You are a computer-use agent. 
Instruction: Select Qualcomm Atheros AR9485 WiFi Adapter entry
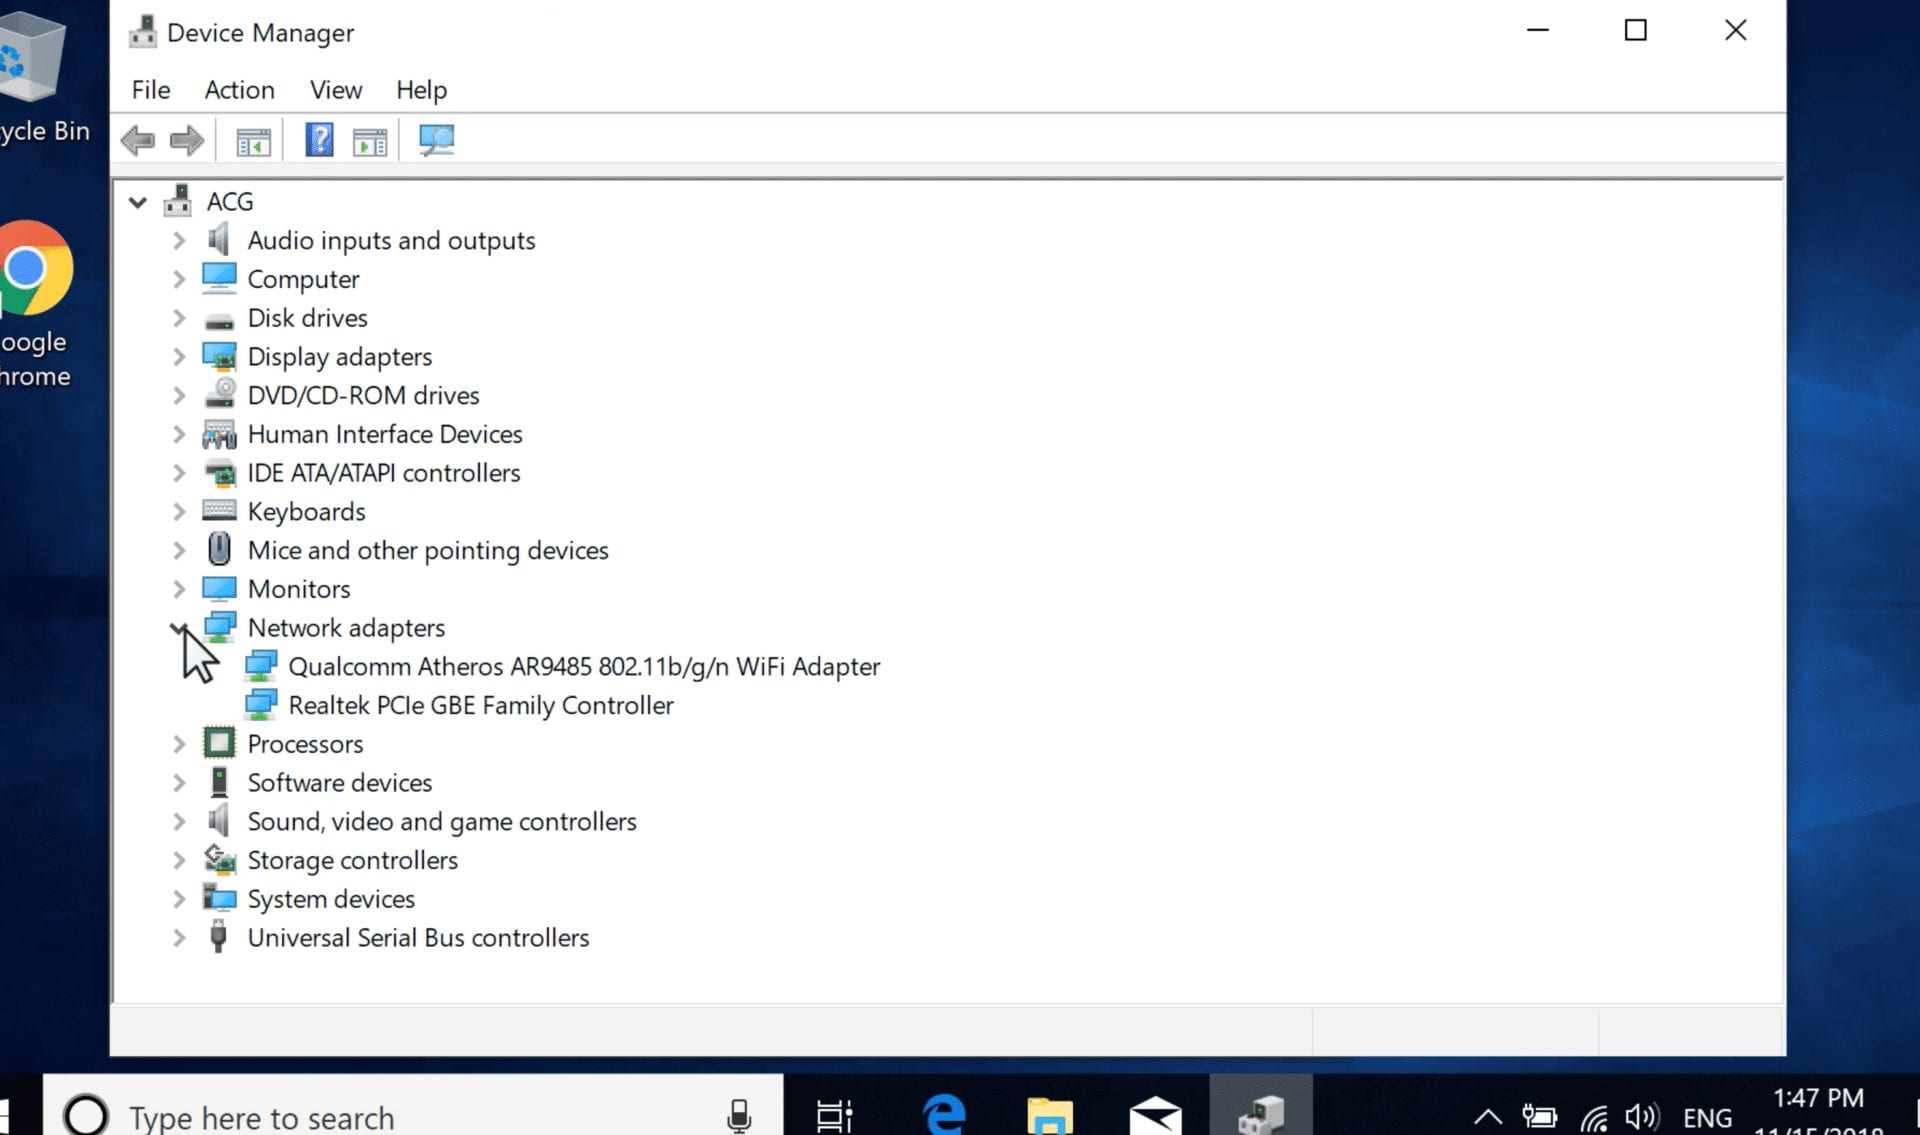(582, 665)
